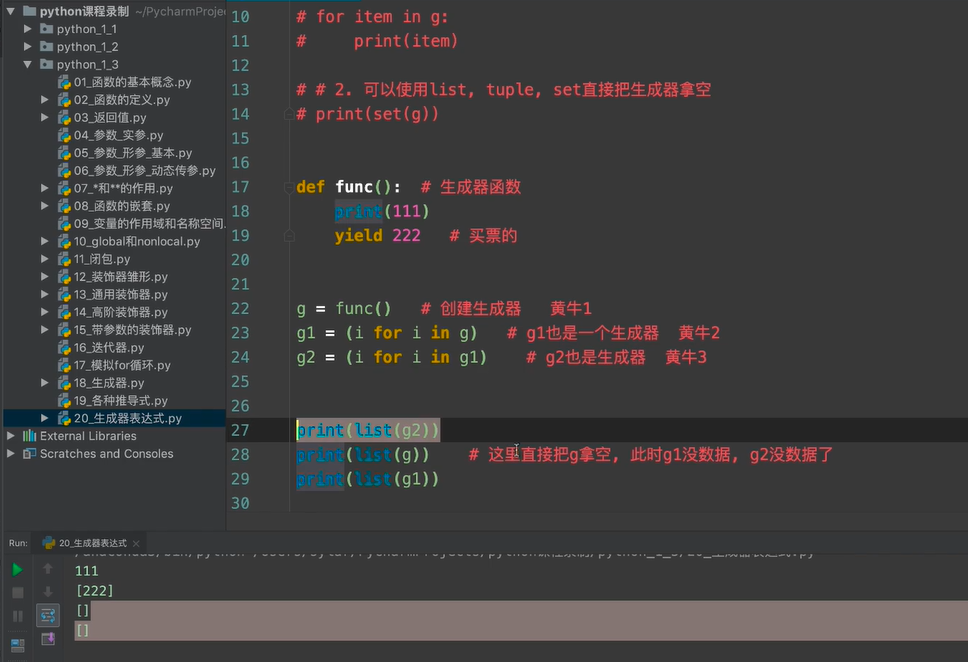Click Scratches and Consoles icon
Screen dimensions: 968x662
(x=29, y=453)
